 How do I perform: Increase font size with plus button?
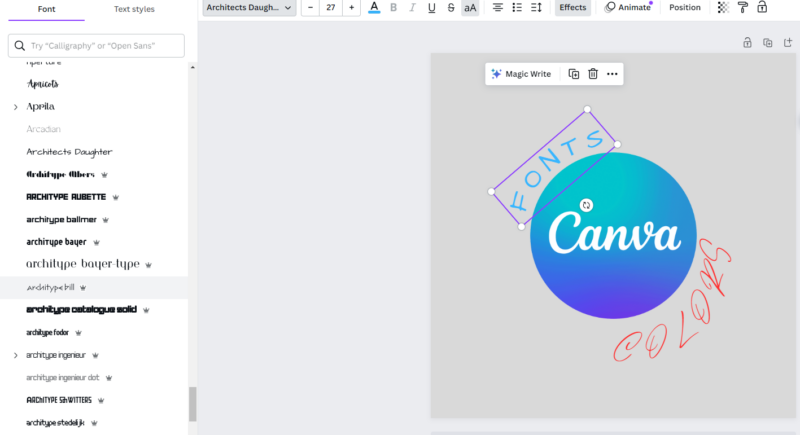pyautogui.click(x=352, y=8)
